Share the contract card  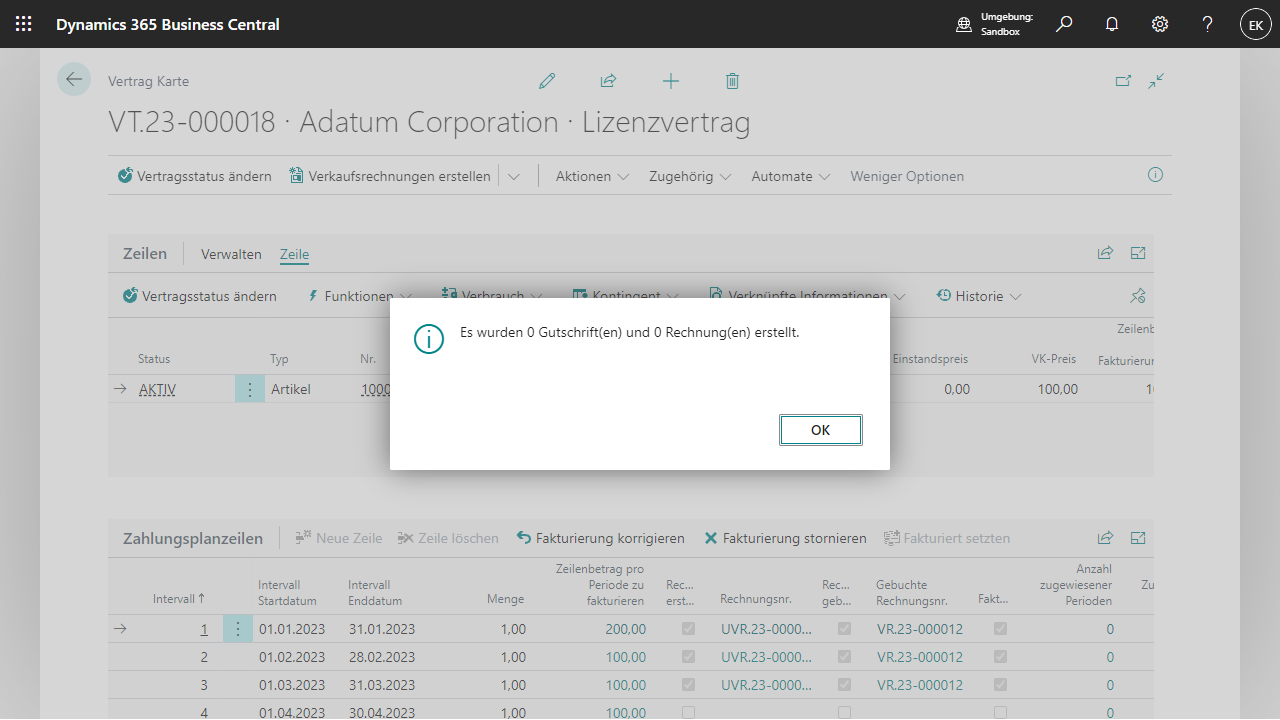608,81
